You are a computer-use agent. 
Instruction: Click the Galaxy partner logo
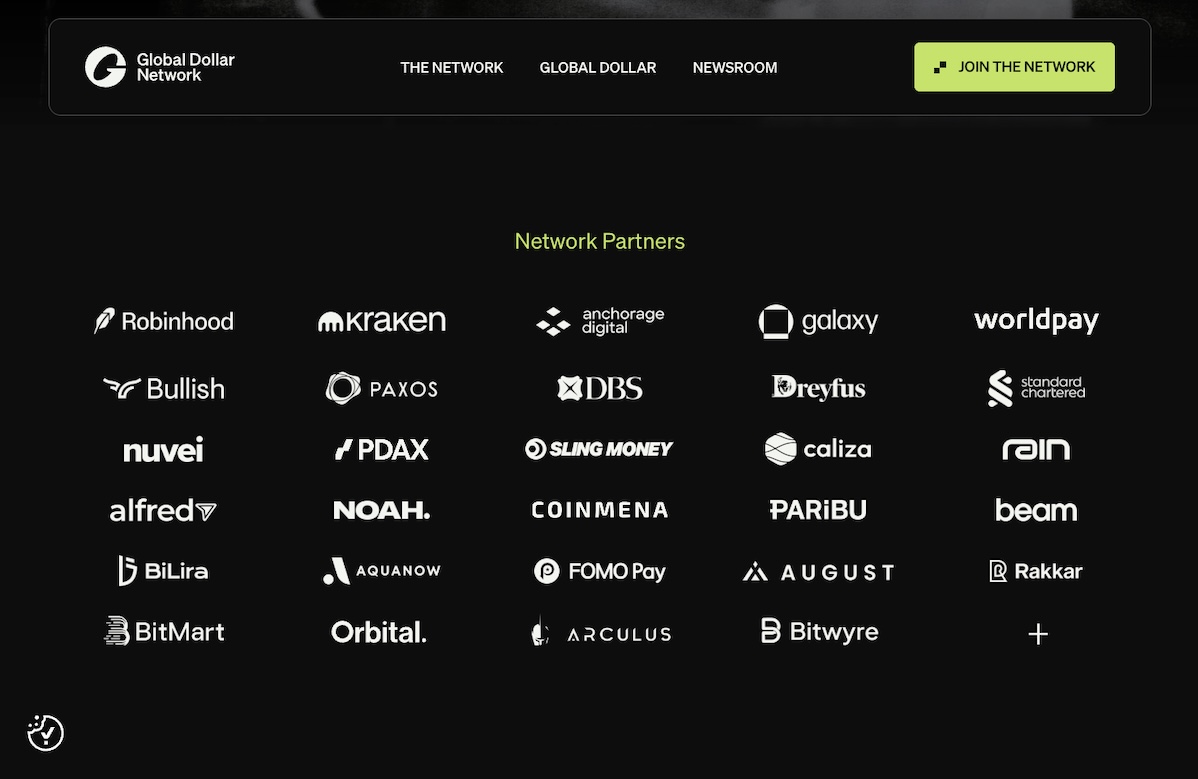point(818,321)
